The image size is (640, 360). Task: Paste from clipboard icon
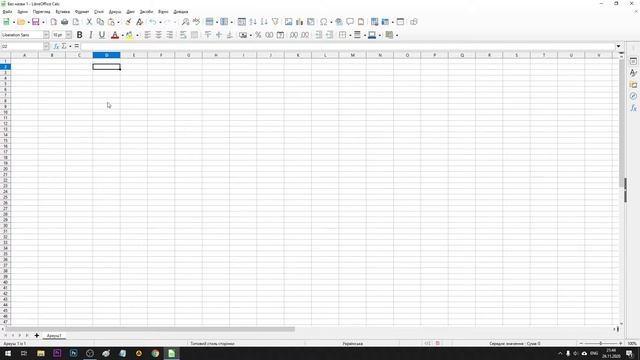coord(111,22)
